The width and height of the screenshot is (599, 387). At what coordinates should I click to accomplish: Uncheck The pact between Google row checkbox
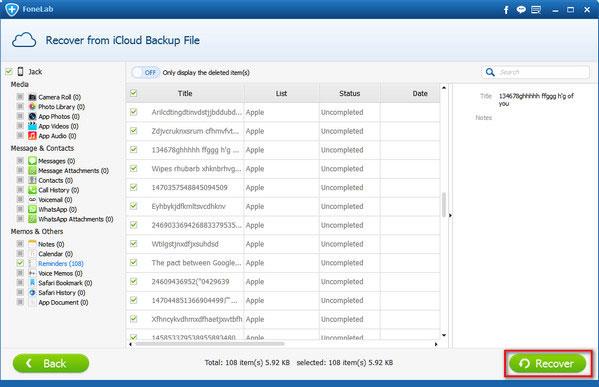(x=133, y=262)
